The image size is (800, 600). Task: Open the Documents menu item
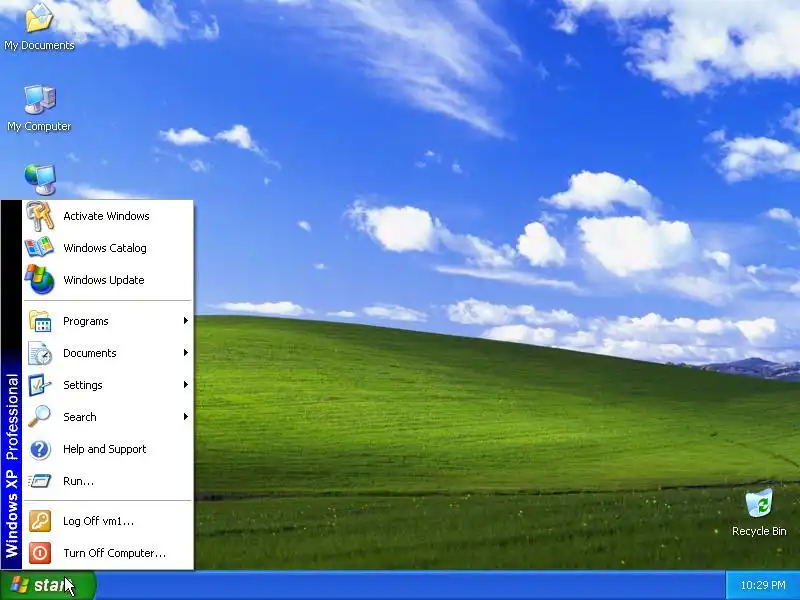pos(108,353)
